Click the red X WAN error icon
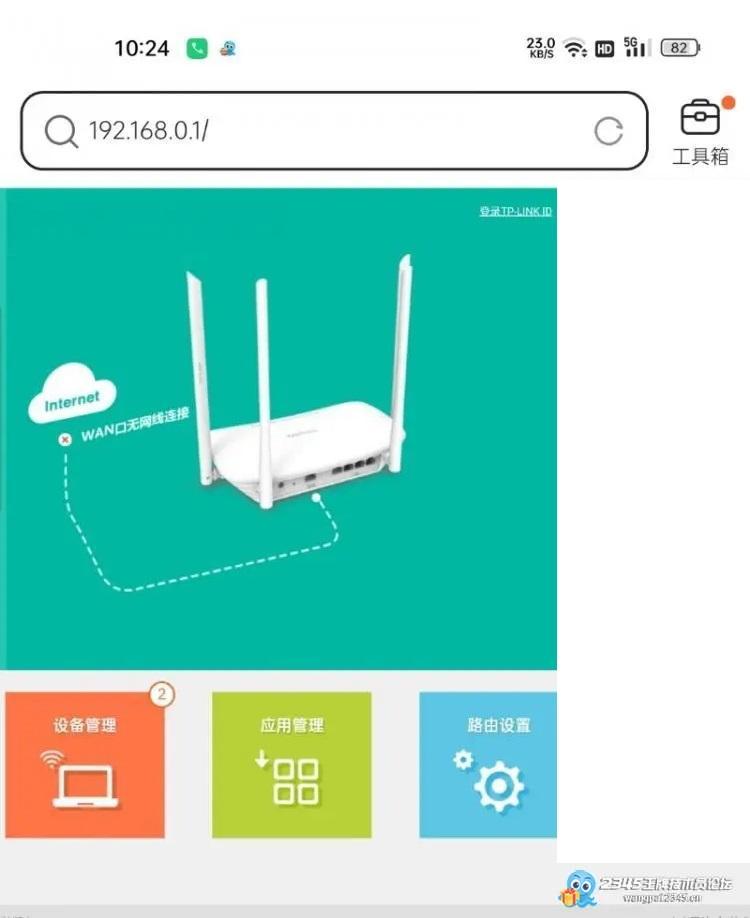The height and width of the screenshot is (918, 750). tap(65, 439)
